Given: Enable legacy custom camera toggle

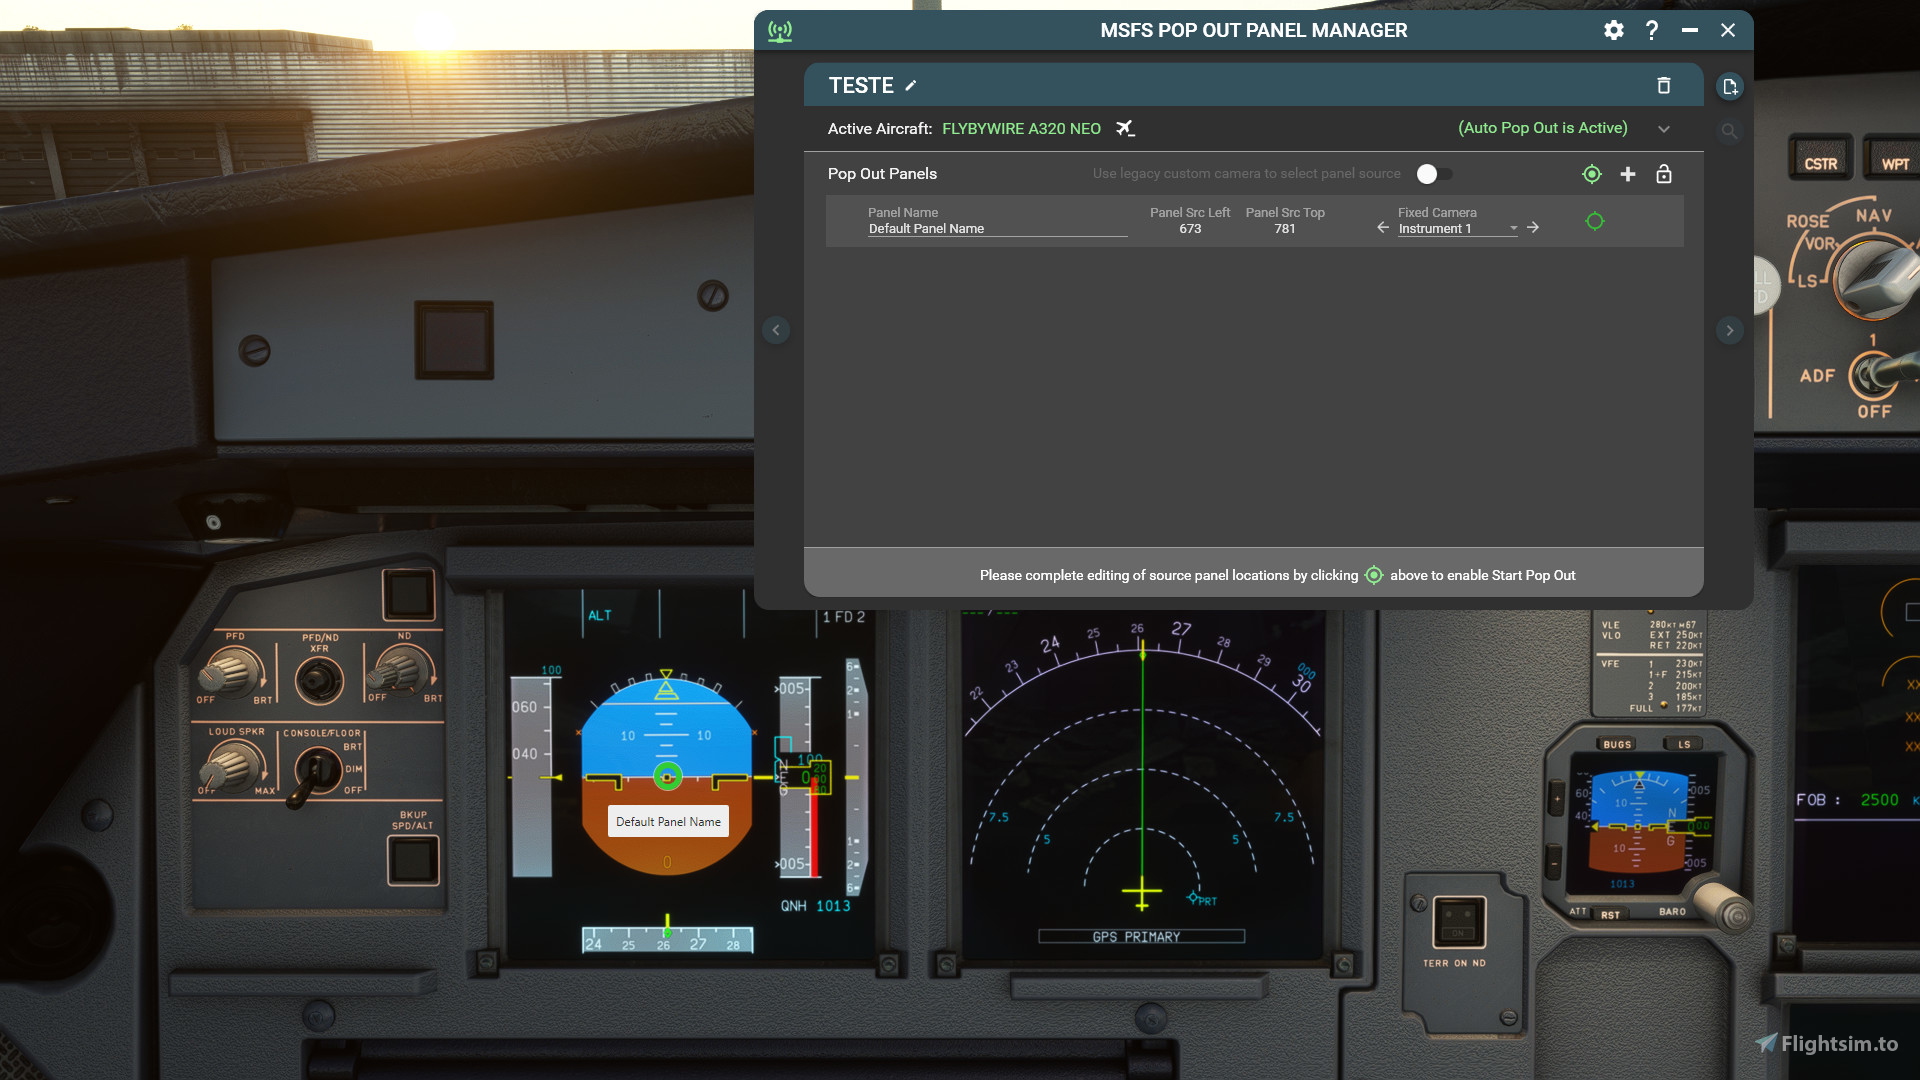Looking at the screenshot, I should [x=1434, y=173].
